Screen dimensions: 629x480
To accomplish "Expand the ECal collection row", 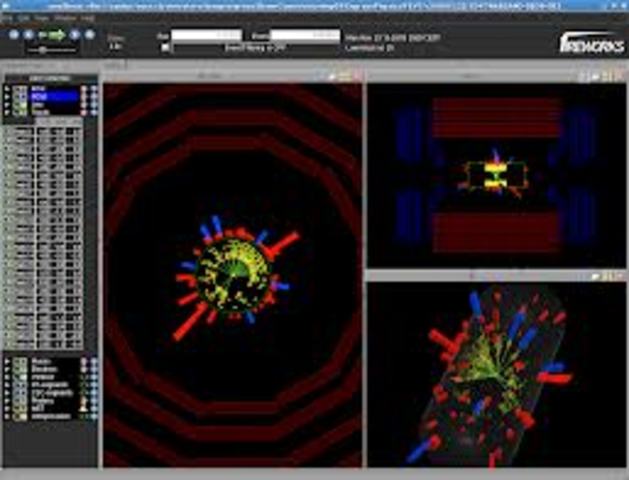I will tap(7, 89).
